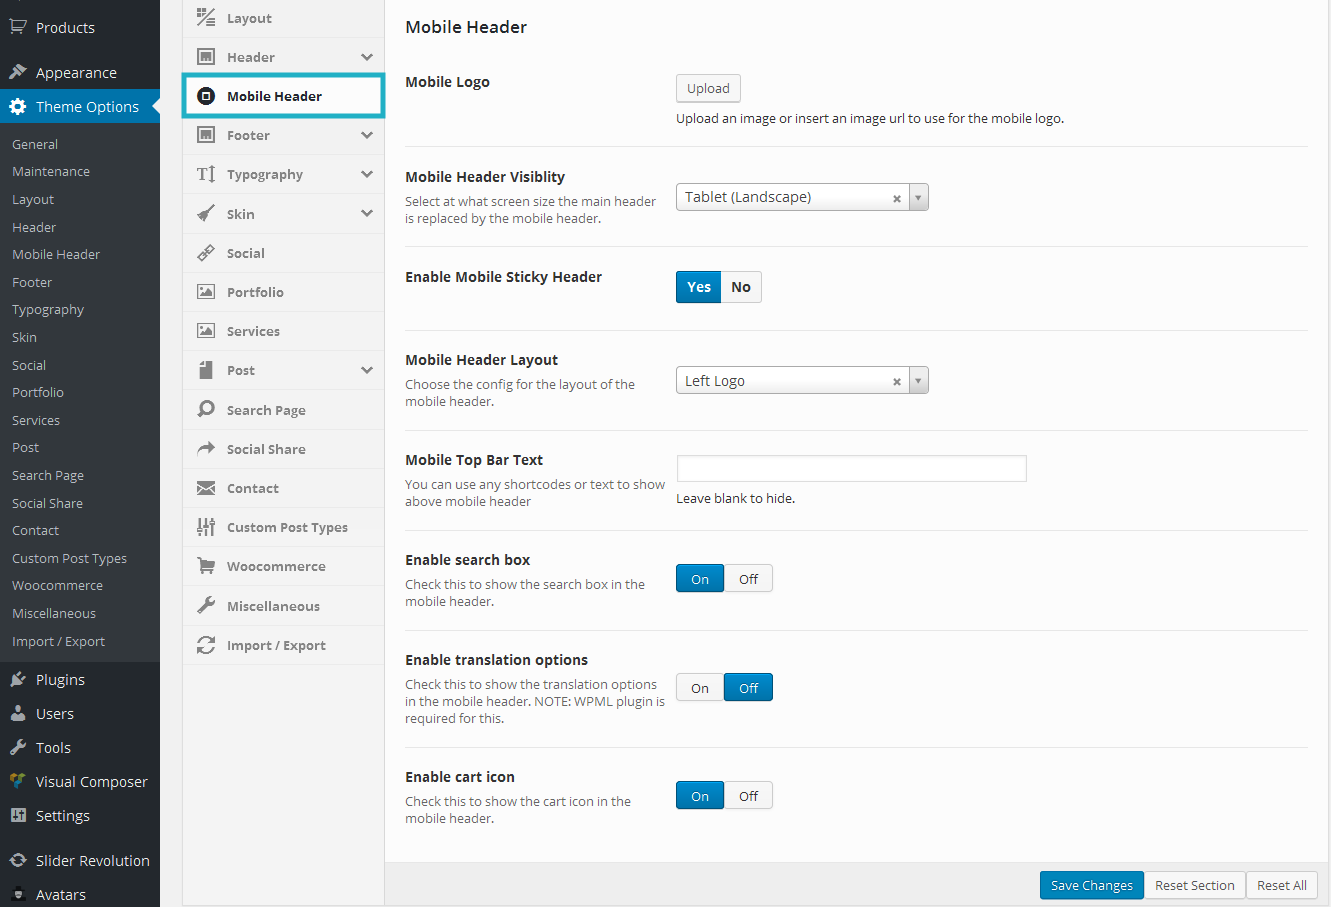
Task: Clear the Left Logo selection with x
Action: point(897,381)
